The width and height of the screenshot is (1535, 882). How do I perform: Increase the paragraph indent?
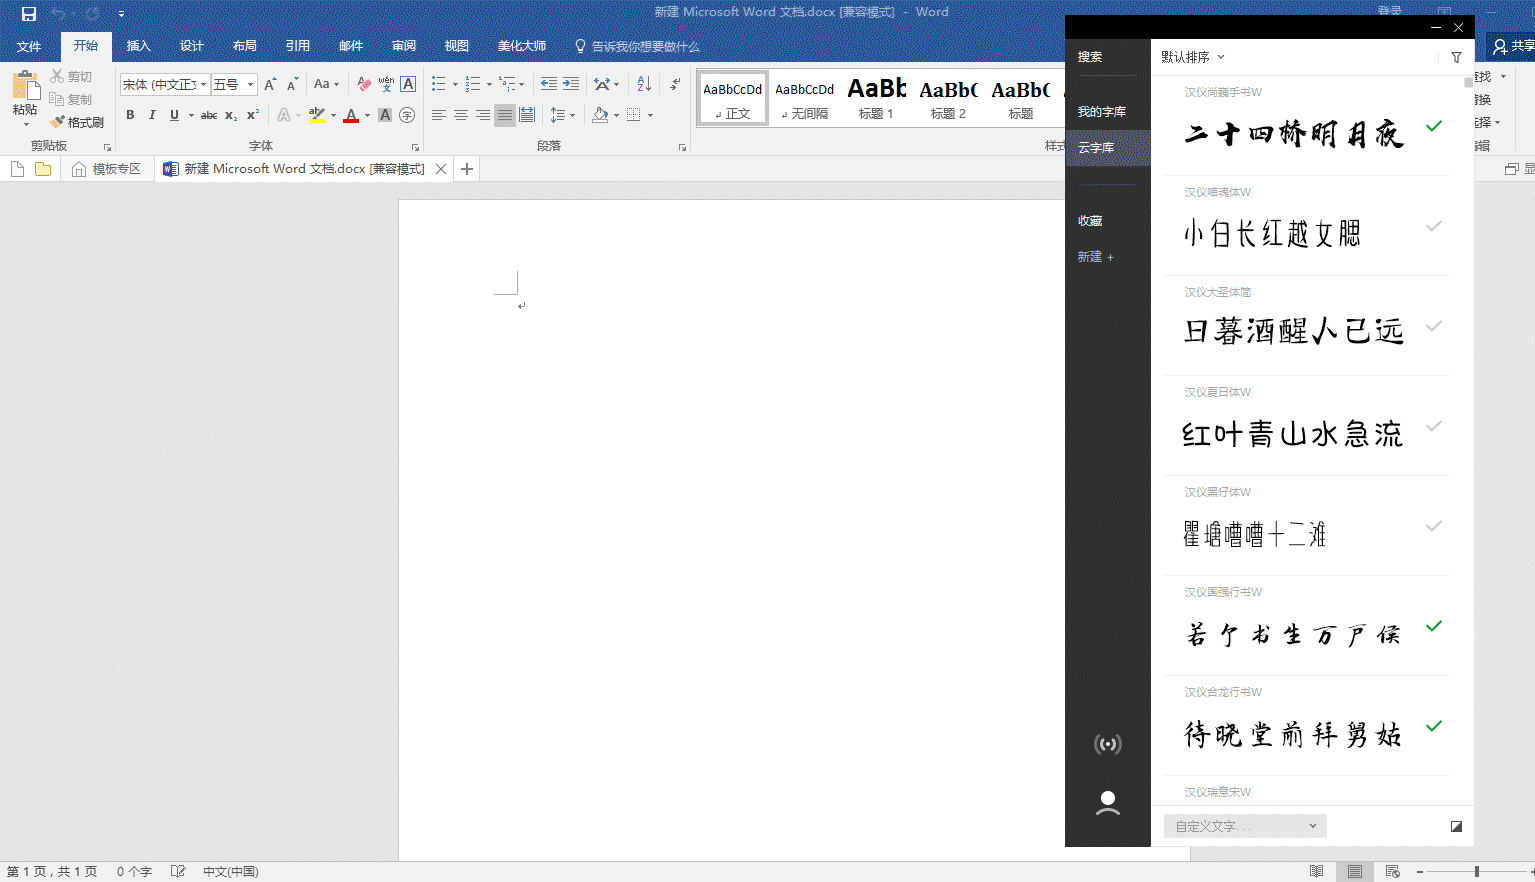(571, 84)
